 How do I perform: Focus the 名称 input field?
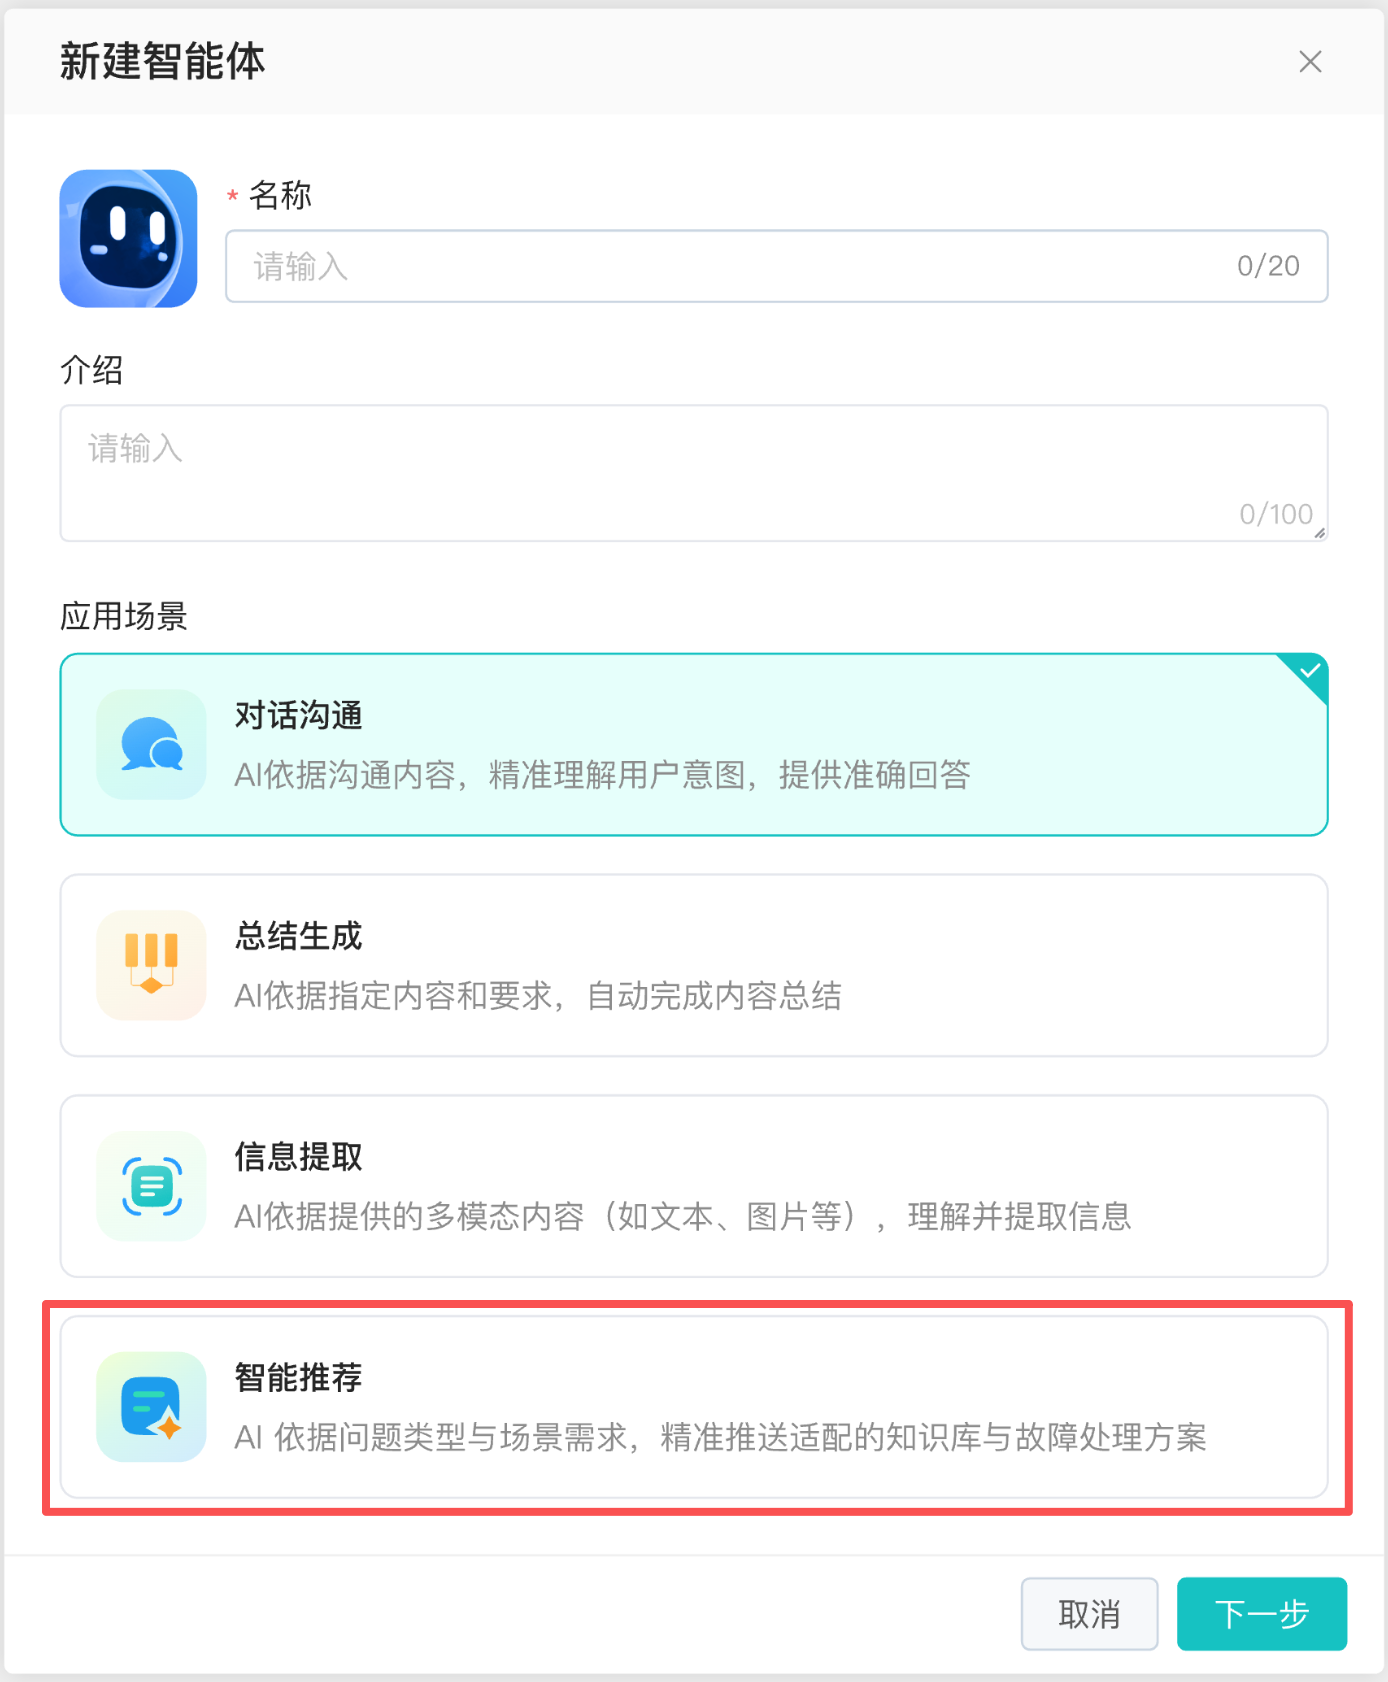click(776, 266)
